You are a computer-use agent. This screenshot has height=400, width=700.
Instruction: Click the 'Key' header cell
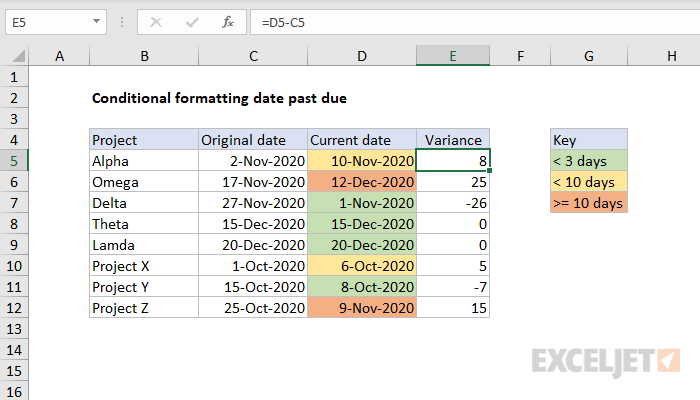[x=589, y=140]
